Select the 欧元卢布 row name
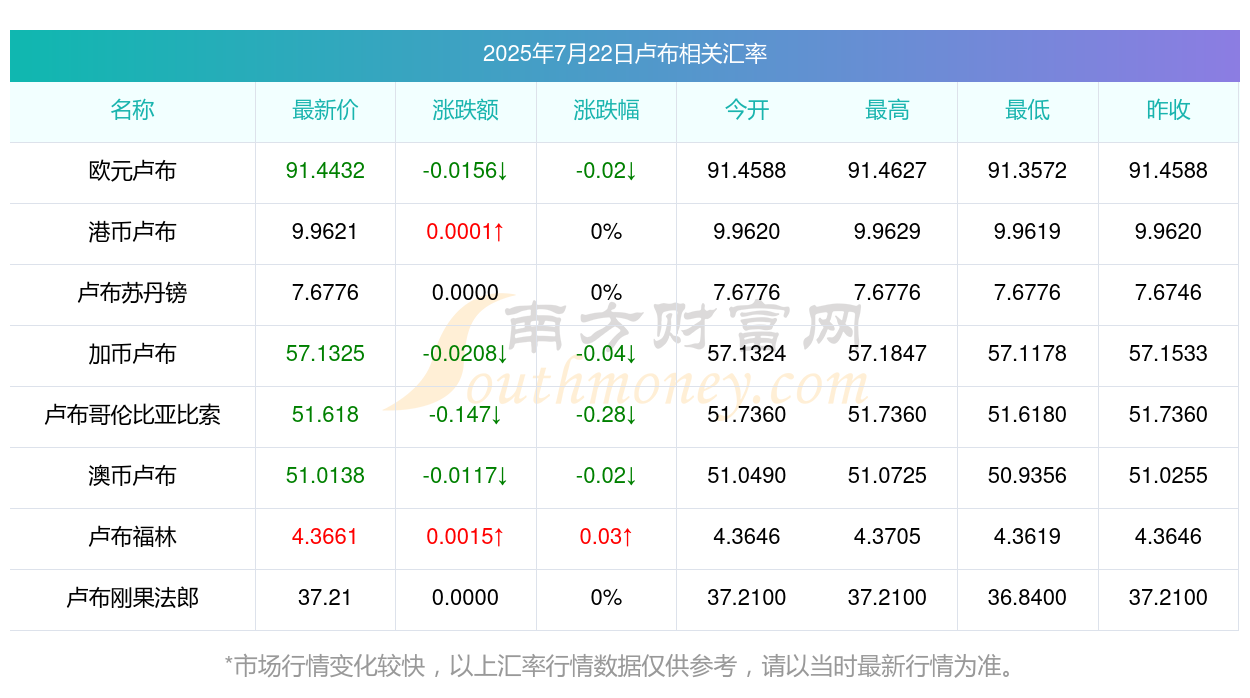 coord(132,171)
